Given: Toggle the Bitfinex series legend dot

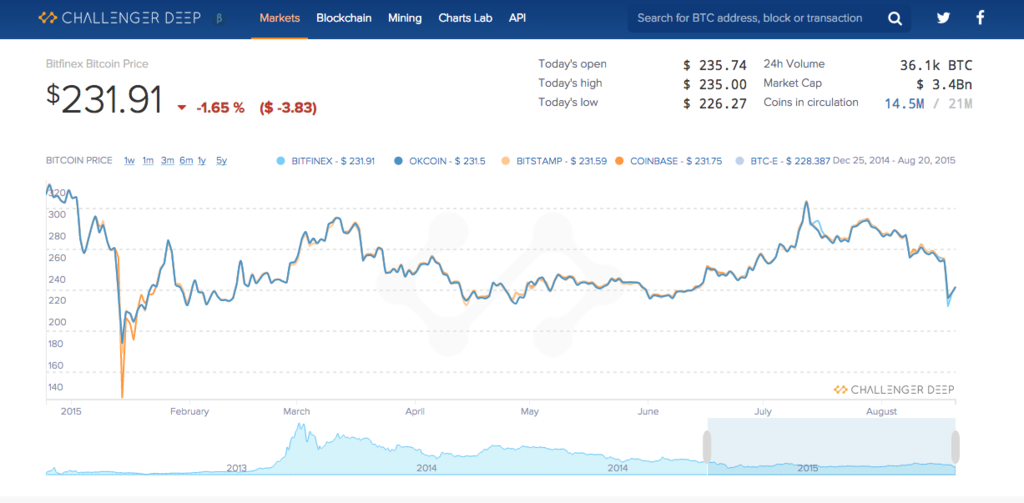Looking at the screenshot, I should pyautogui.click(x=281, y=161).
